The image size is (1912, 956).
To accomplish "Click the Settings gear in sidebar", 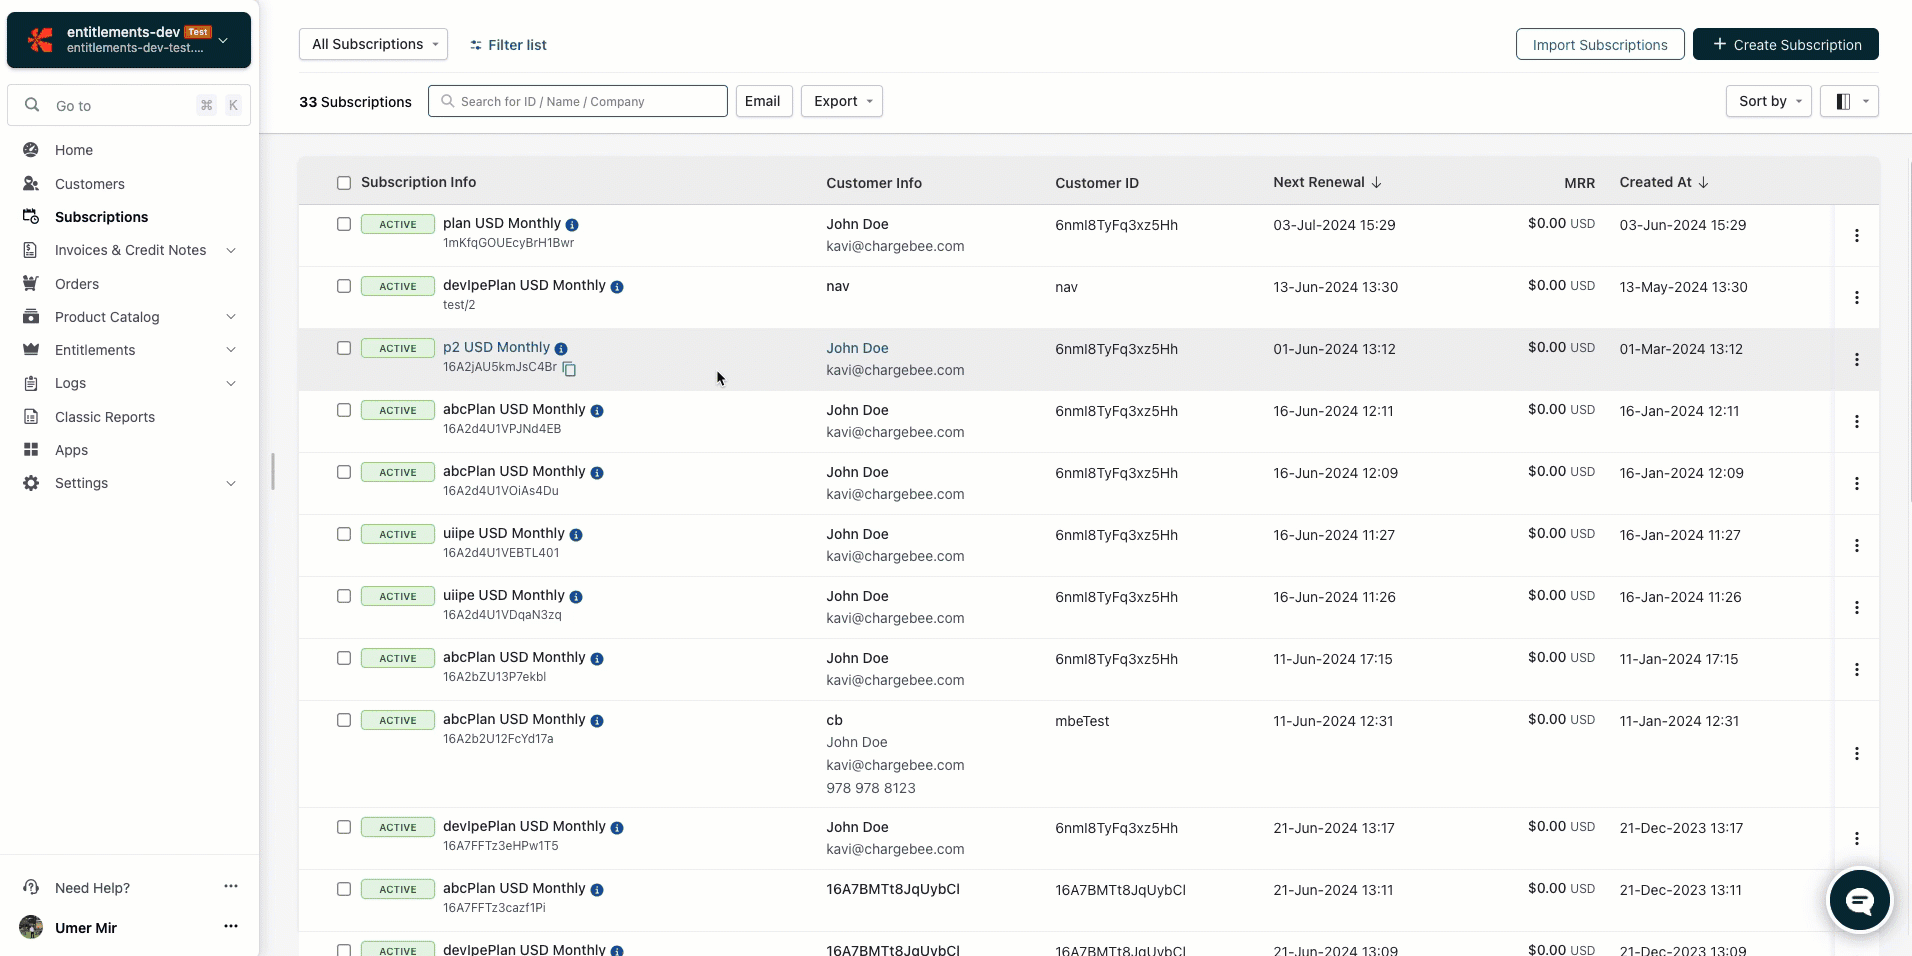I will click(x=32, y=483).
